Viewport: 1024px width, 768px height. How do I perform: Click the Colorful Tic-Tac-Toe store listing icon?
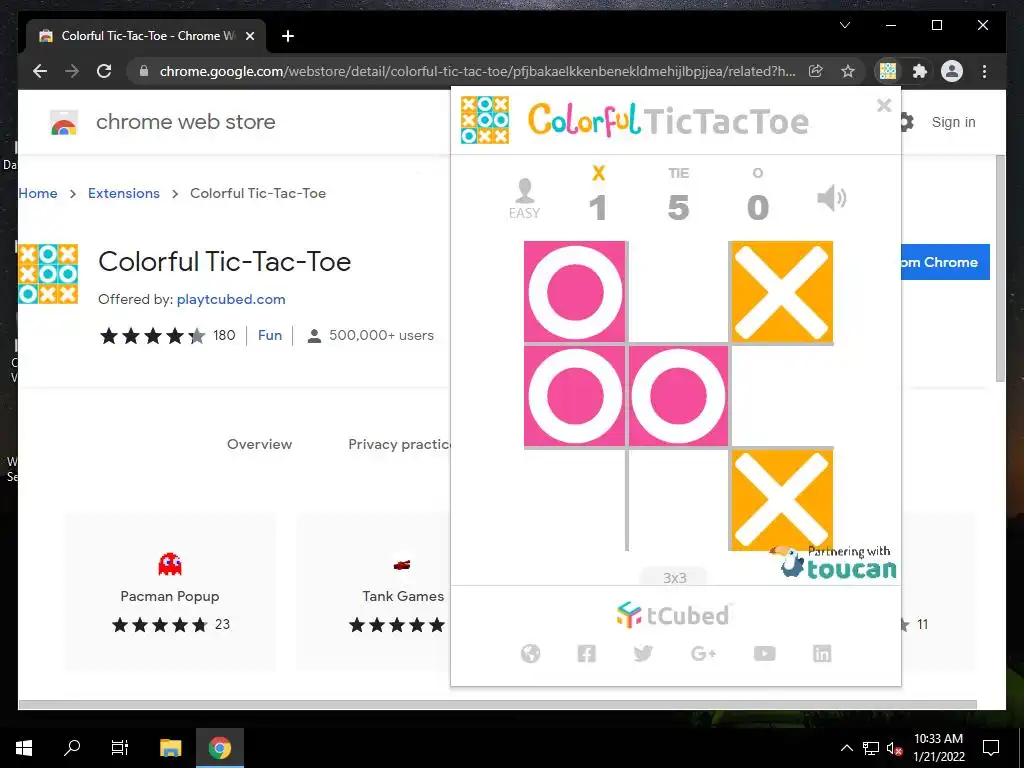(x=48, y=274)
